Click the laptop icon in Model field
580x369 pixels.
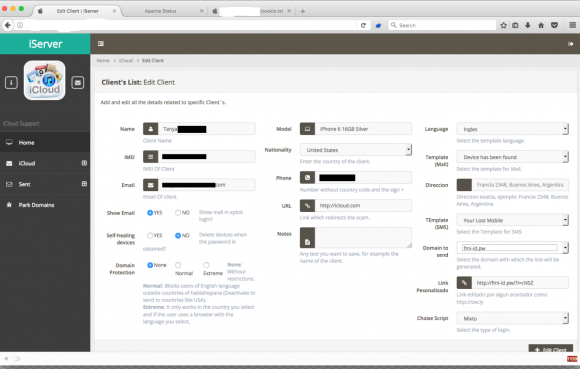click(307, 129)
